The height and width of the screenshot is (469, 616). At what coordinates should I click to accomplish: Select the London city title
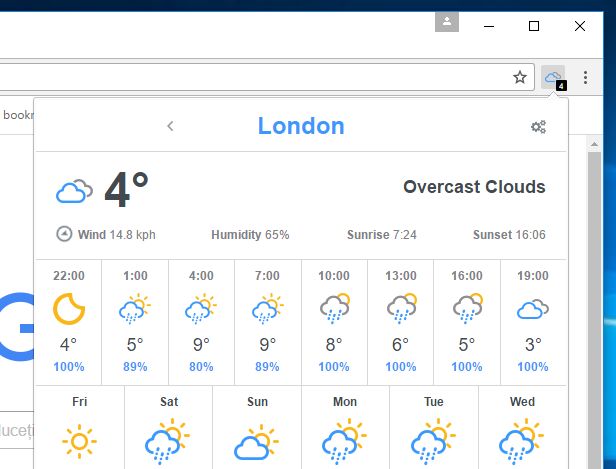pyautogui.click(x=301, y=126)
